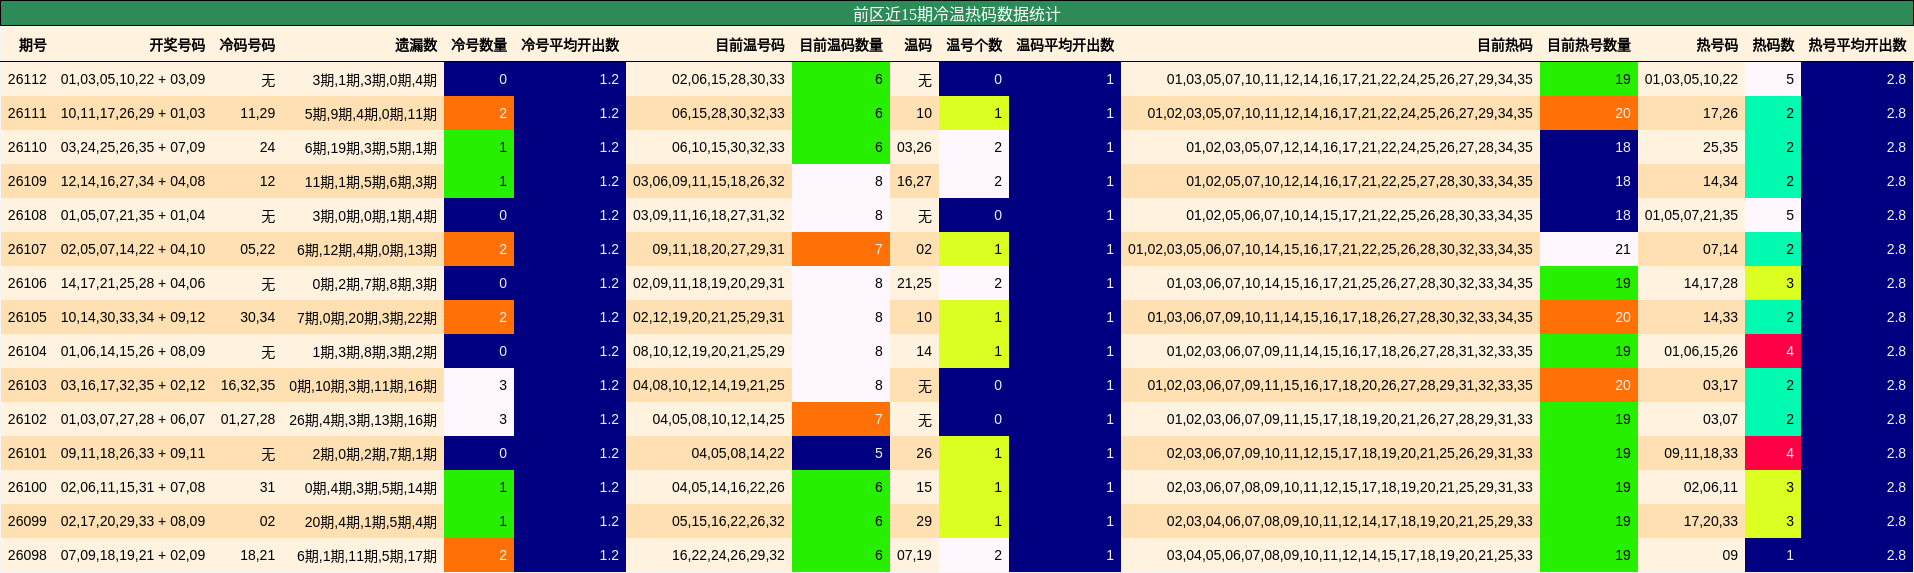This screenshot has height=573, width=1914.
Task: Click period cell 26104
Action: [x=27, y=351]
